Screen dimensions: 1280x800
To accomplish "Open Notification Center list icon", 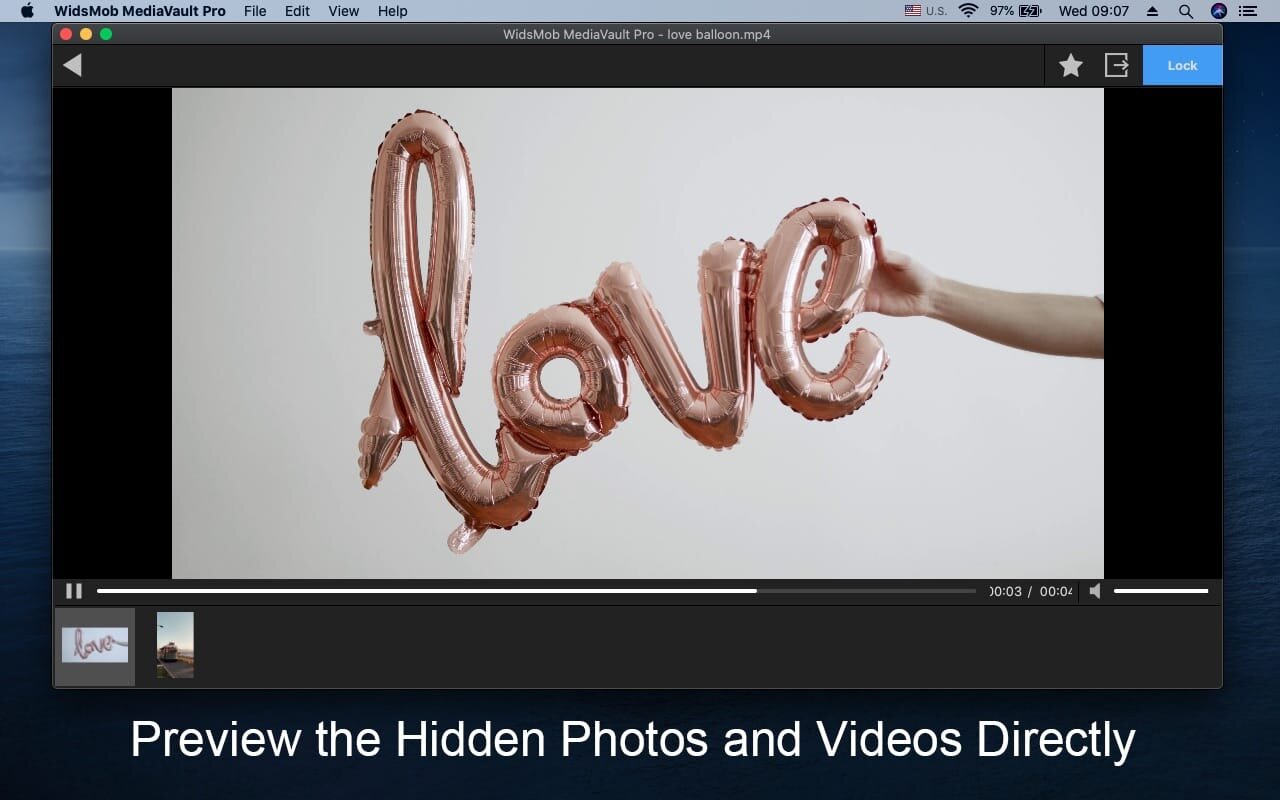I will (x=1247, y=11).
